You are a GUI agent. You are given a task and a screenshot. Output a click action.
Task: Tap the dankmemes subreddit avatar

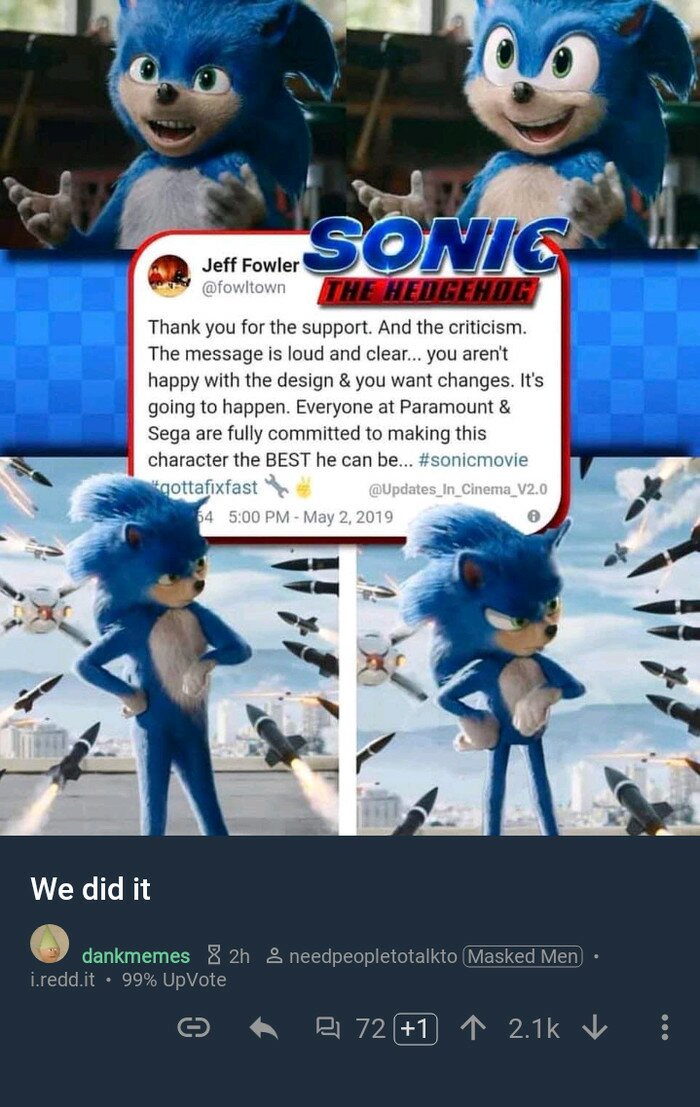(49, 943)
